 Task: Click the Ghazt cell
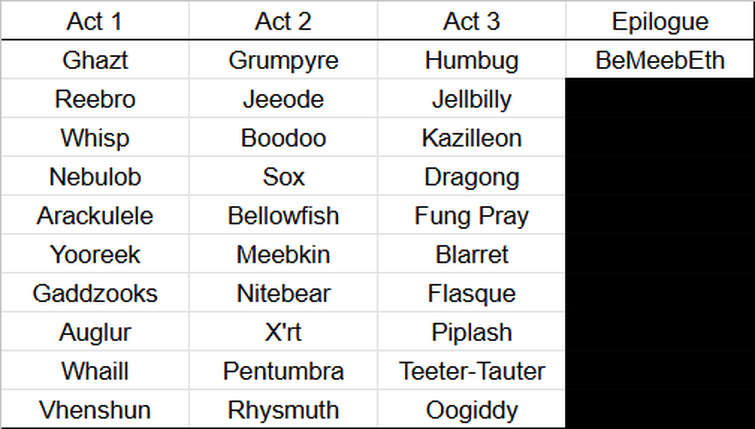point(95,60)
